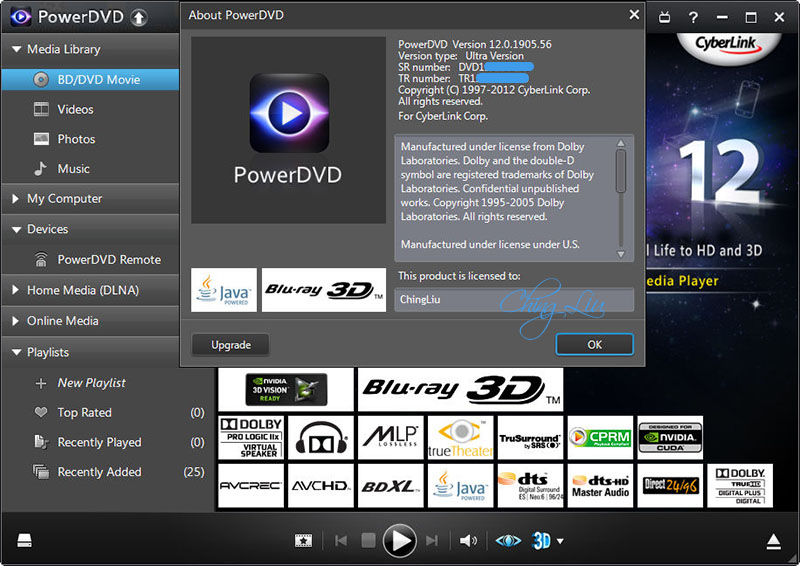Skip to next chapter
The image size is (800, 566).
[x=432, y=540]
